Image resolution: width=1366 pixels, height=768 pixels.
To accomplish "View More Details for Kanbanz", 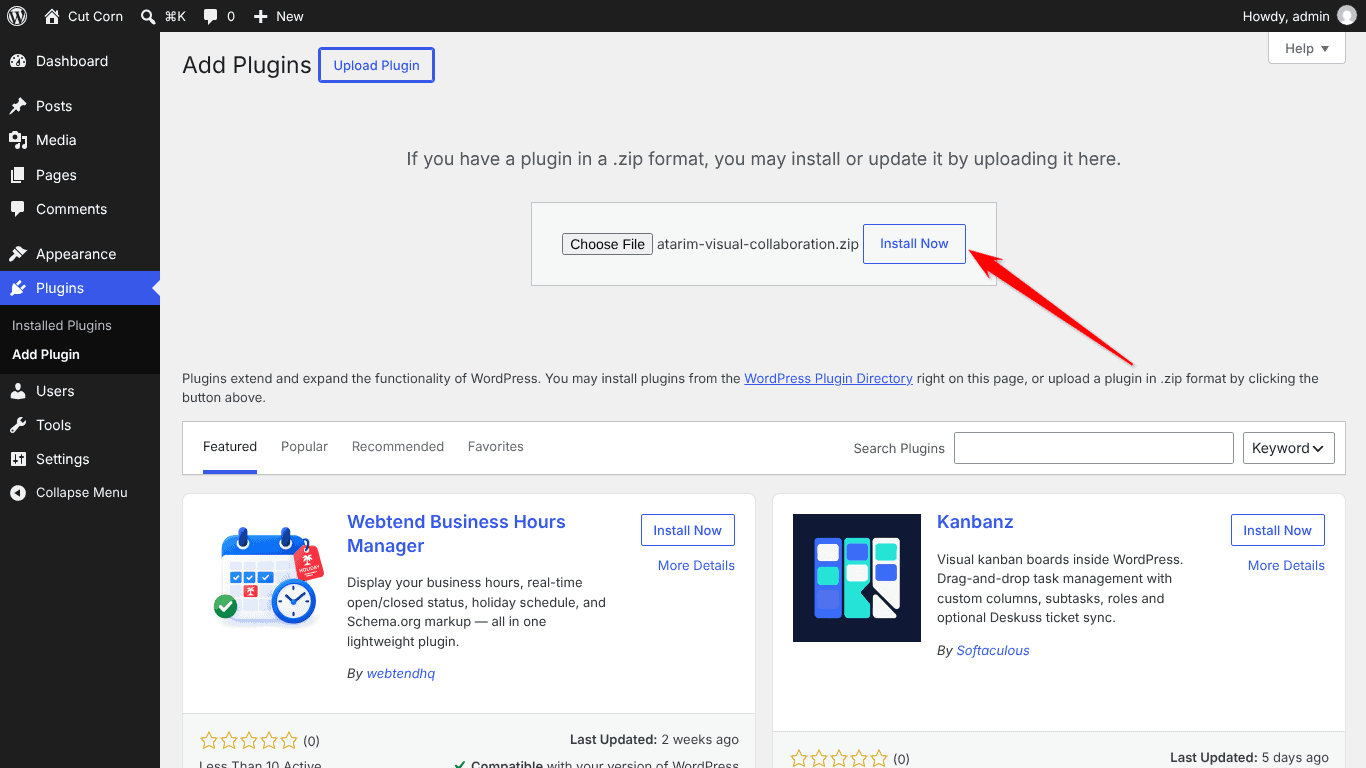I will point(1286,565).
